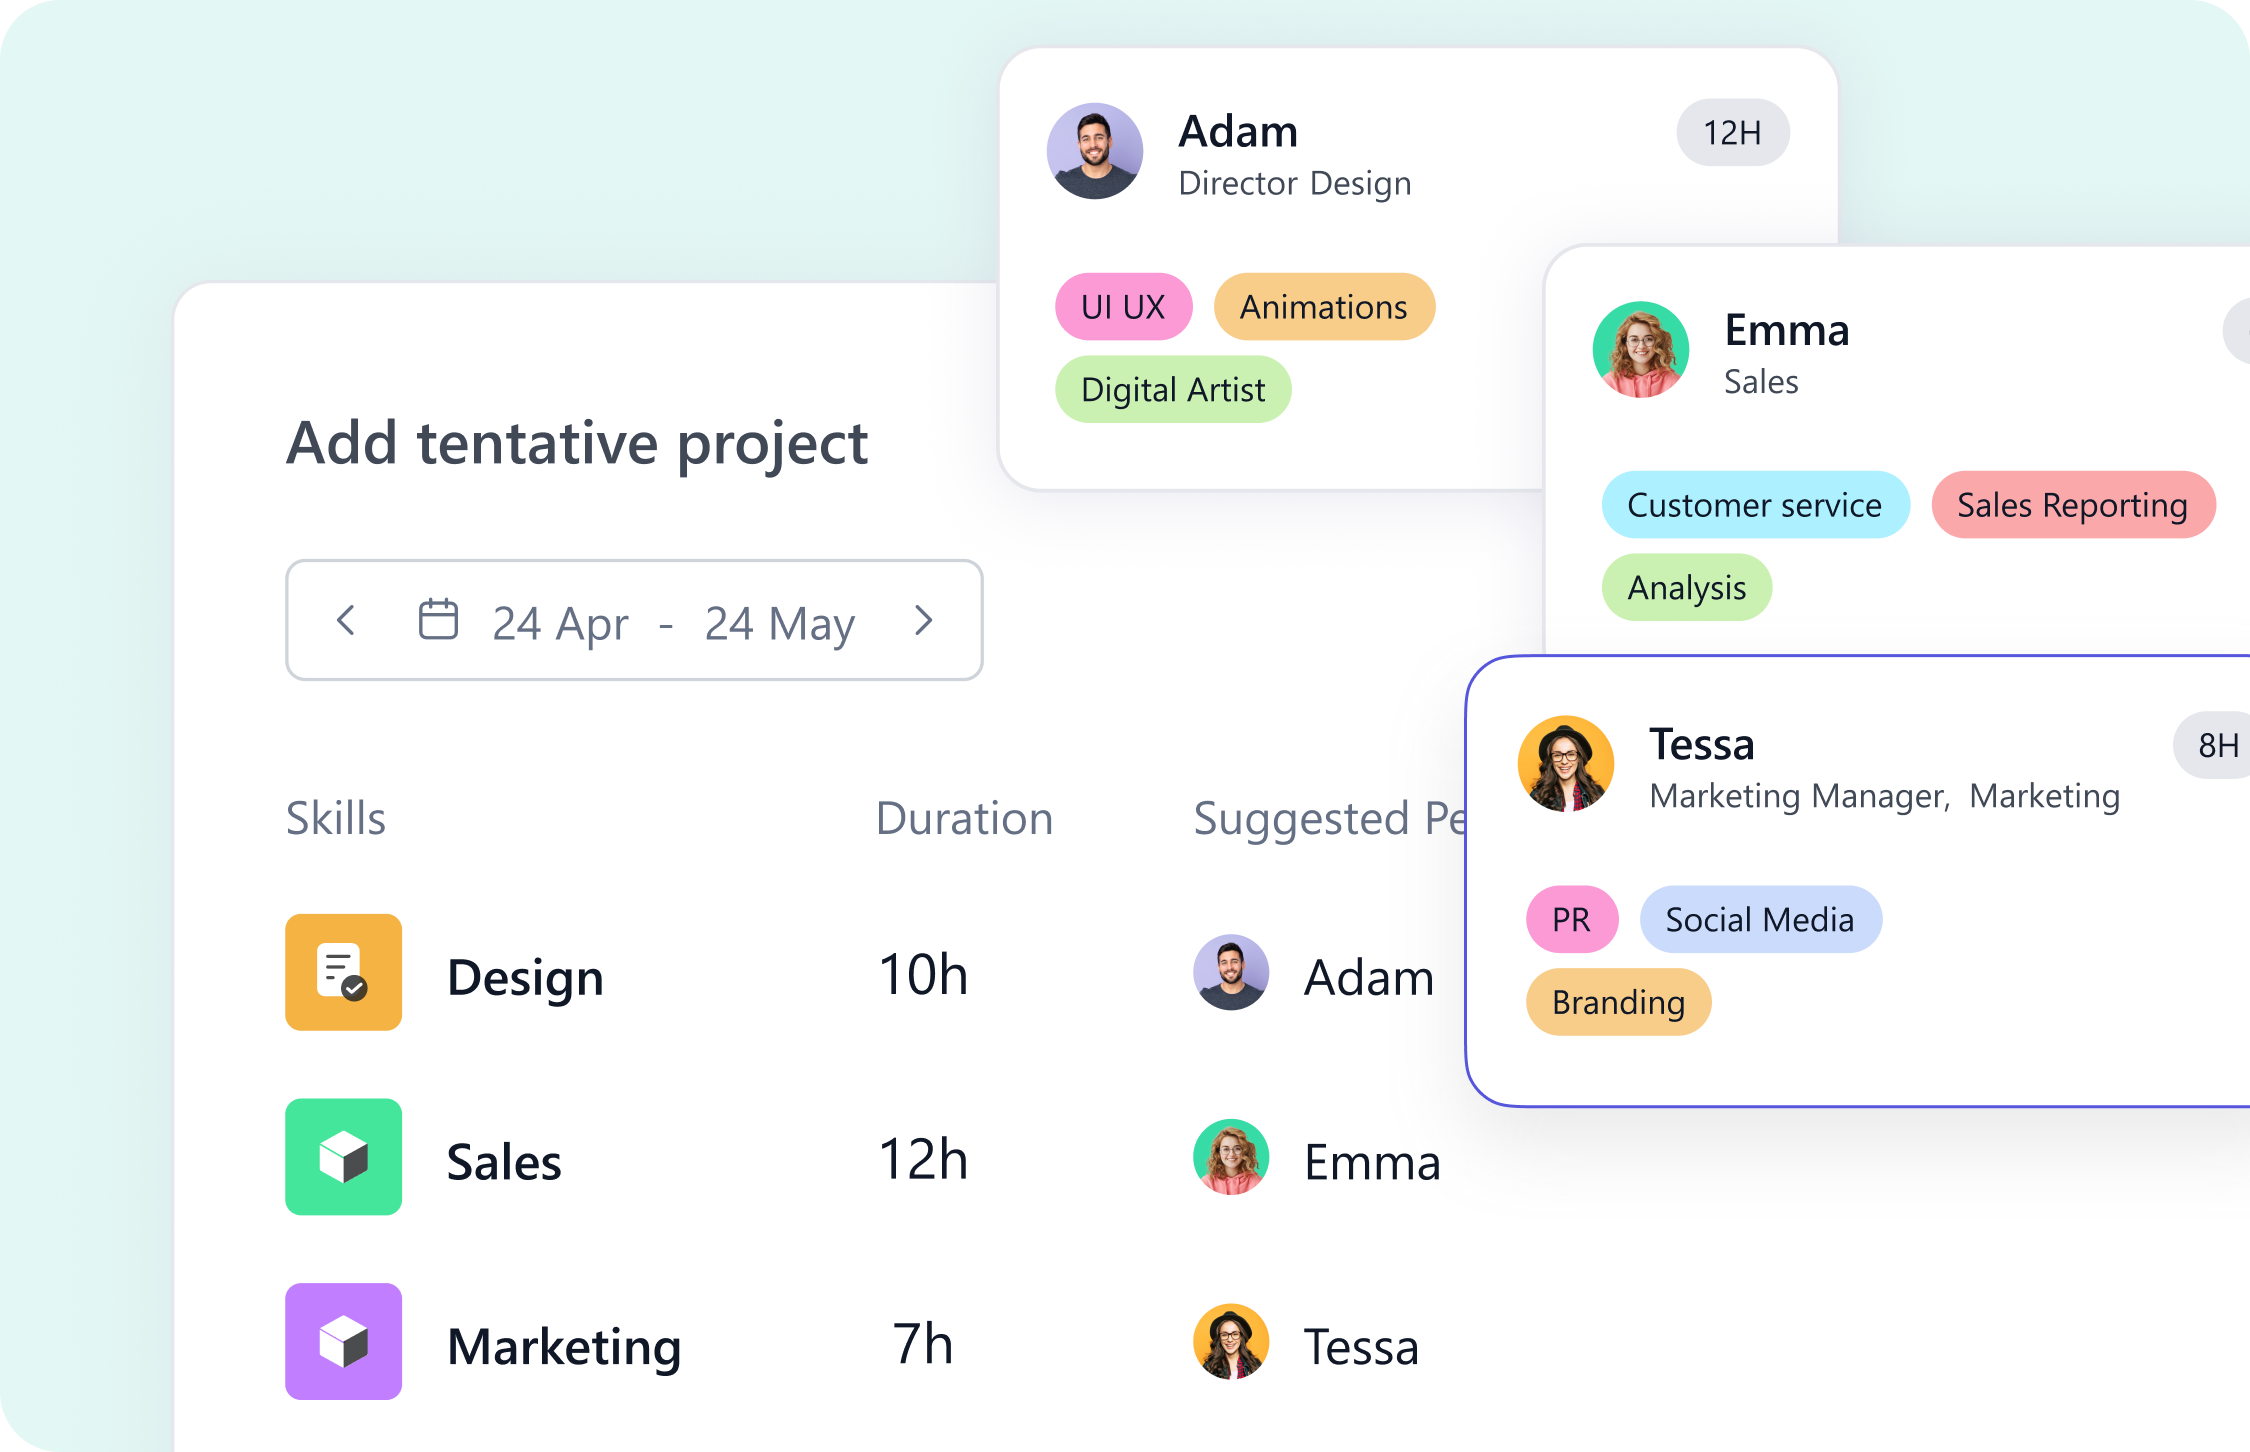Image resolution: width=2250 pixels, height=1452 pixels.
Task: Click the UI UX skill tag
Action: (1123, 307)
